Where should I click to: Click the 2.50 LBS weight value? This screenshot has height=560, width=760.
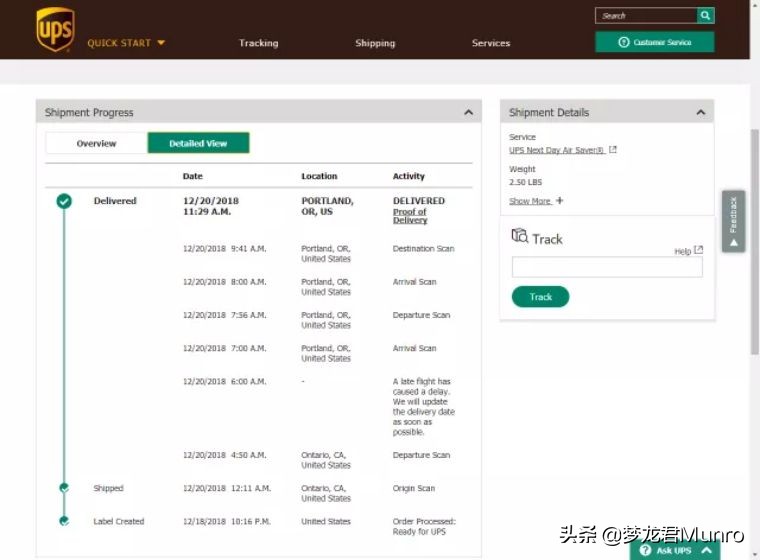point(525,182)
